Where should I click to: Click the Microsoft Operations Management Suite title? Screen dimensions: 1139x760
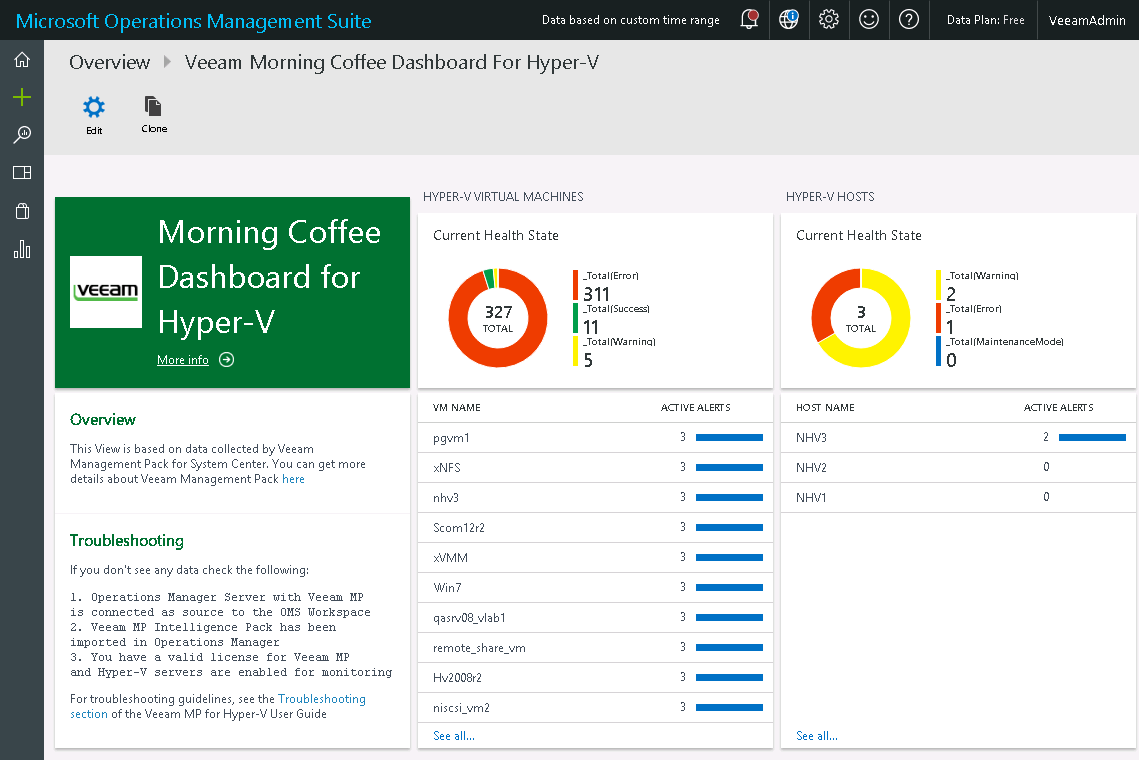click(193, 21)
